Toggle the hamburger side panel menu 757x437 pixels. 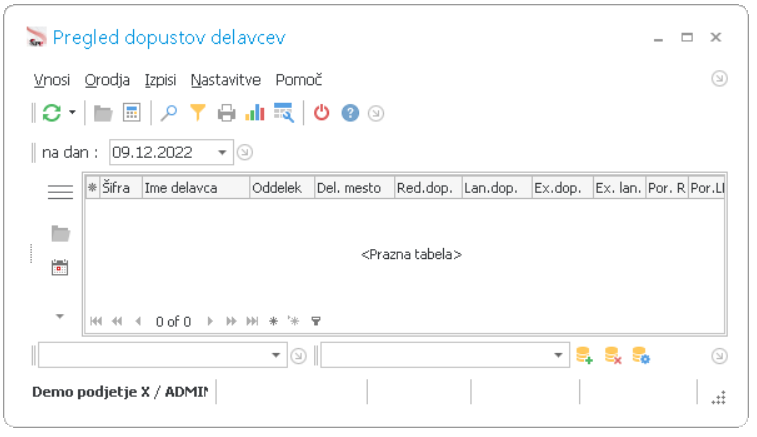60,191
